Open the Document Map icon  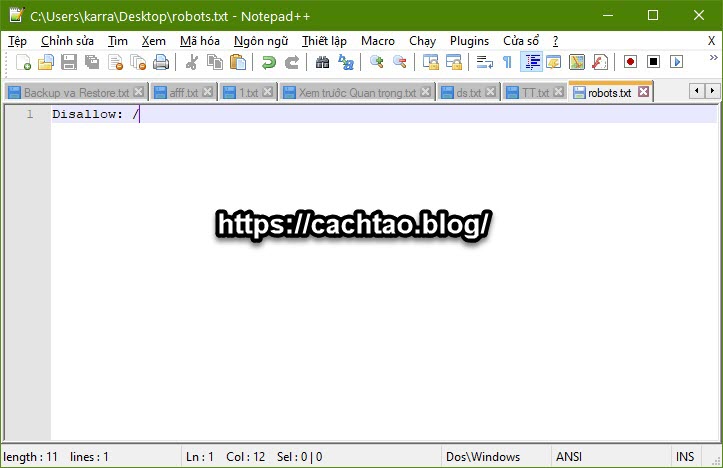click(x=577, y=62)
